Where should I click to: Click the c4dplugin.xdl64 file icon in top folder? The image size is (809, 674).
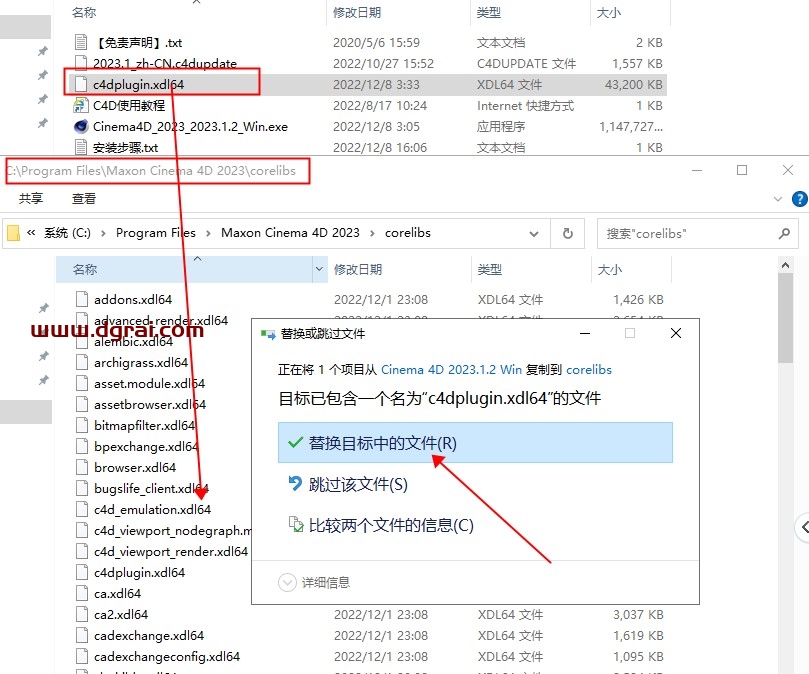coord(81,85)
